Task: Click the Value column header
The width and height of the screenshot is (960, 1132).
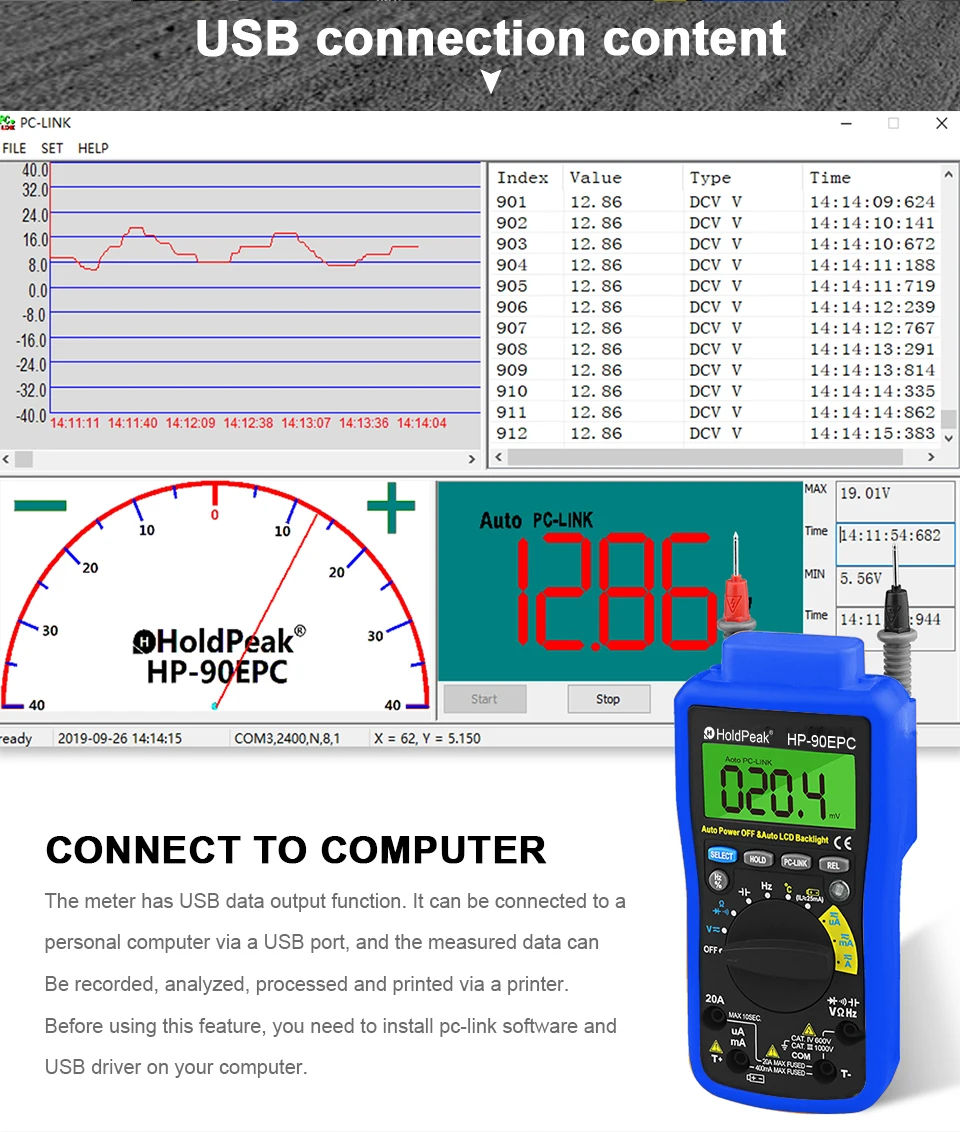Action: coord(595,178)
